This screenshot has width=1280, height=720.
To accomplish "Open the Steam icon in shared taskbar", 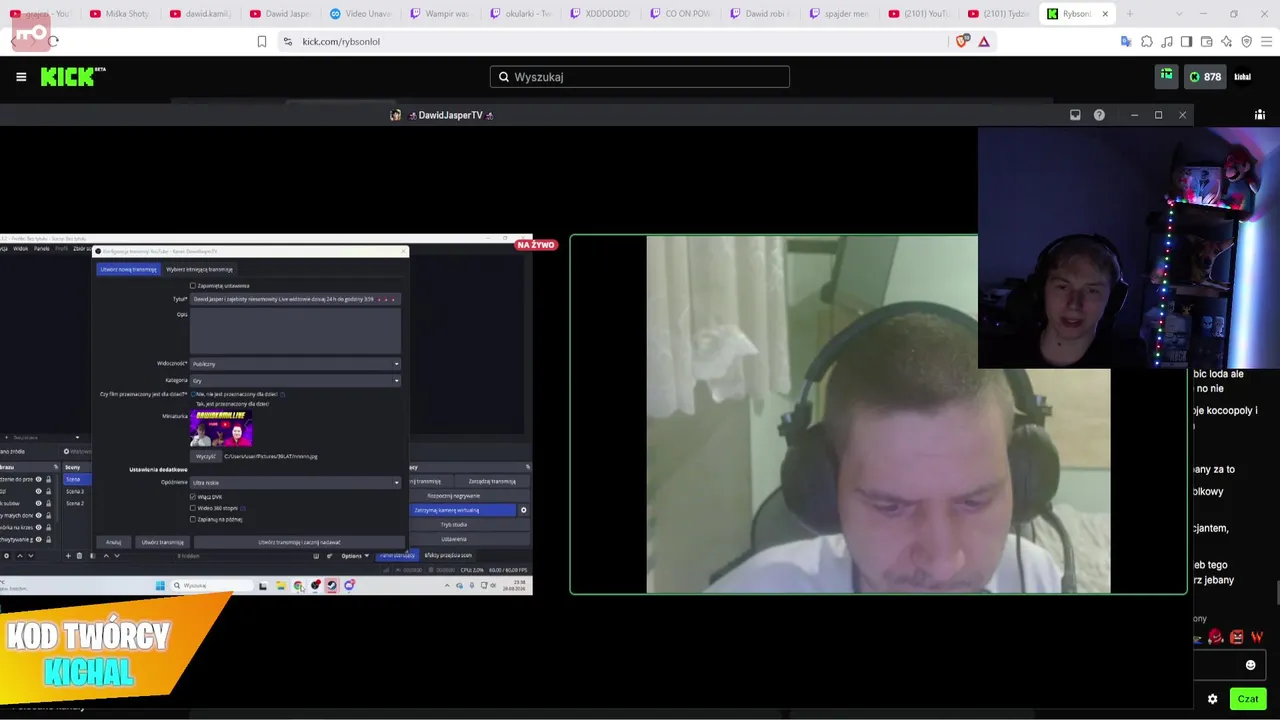I will click(x=332, y=586).
